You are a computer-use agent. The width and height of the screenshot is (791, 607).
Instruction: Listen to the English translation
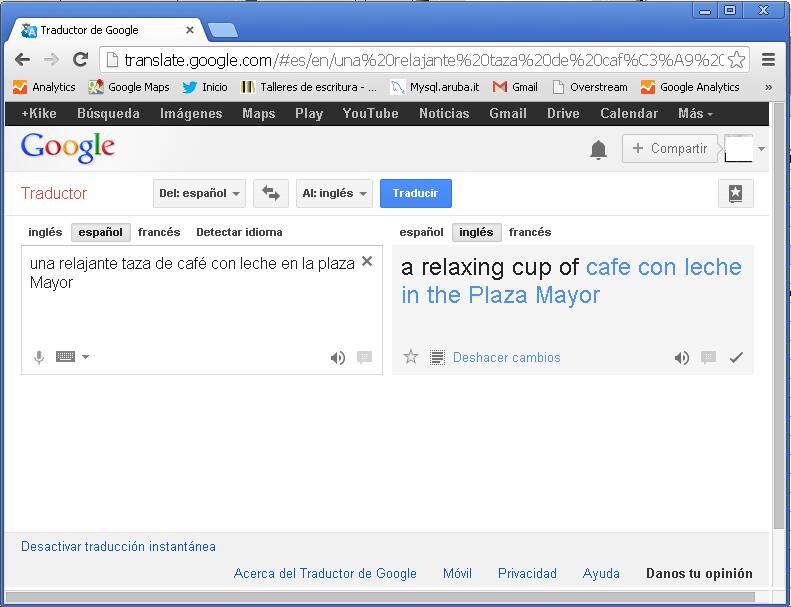(x=682, y=358)
